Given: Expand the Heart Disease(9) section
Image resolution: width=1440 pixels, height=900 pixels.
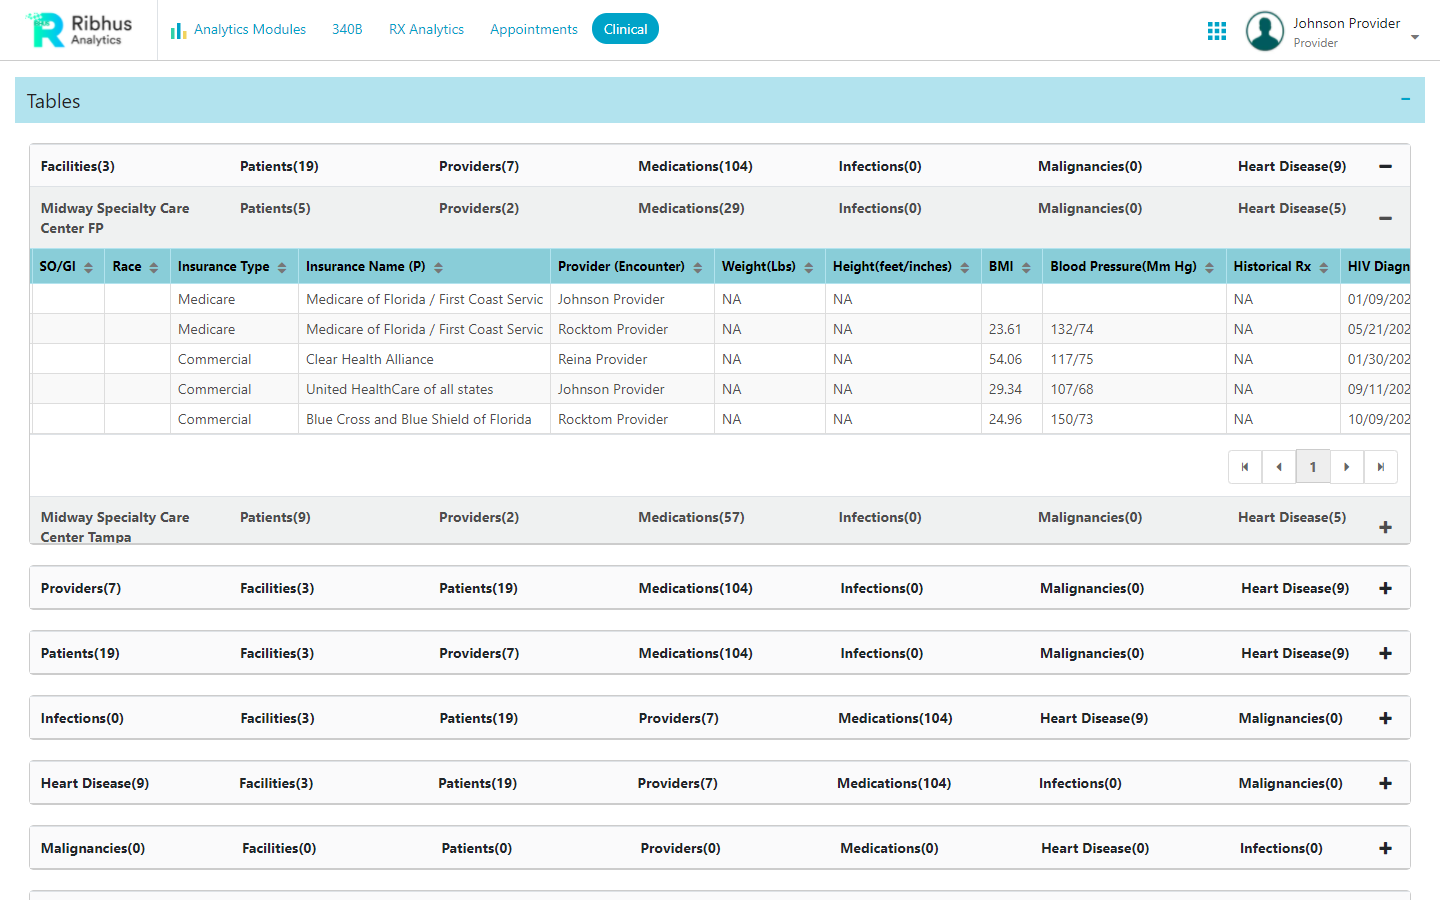Looking at the screenshot, I should pyautogui.click(x=1385, y=783).
